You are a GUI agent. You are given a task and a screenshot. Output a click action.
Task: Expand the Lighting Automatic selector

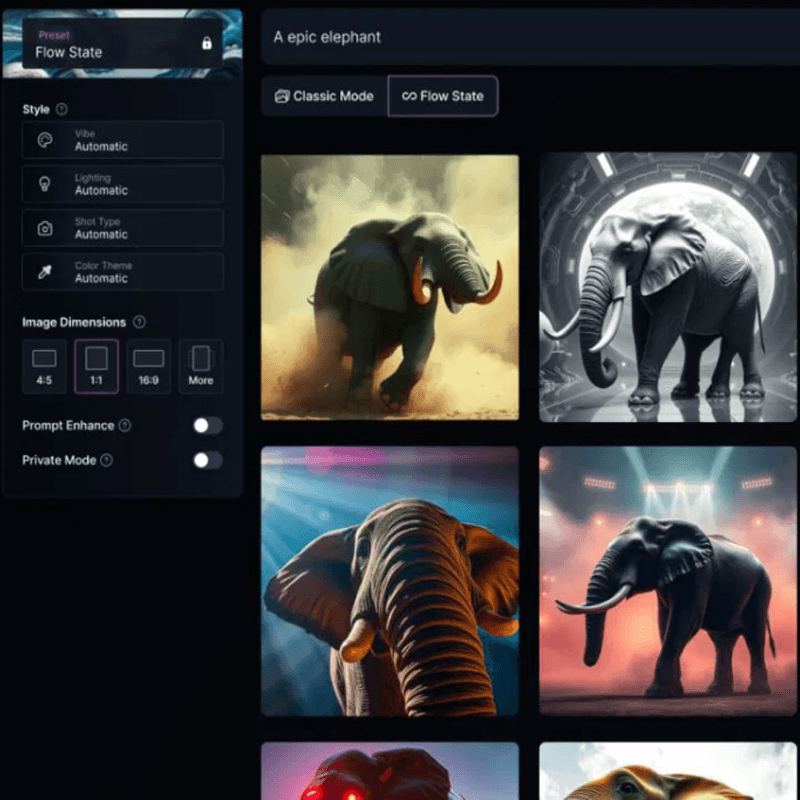(x=122, y=184)
